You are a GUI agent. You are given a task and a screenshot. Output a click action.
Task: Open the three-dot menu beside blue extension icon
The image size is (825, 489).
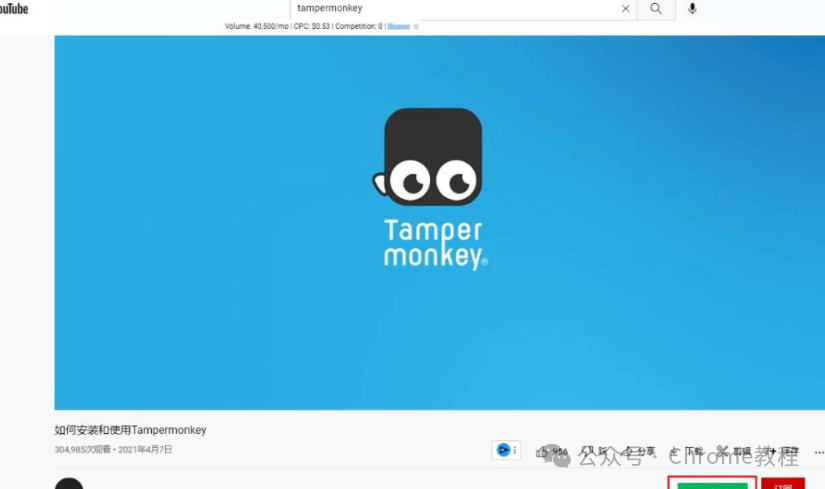[515, 450]
